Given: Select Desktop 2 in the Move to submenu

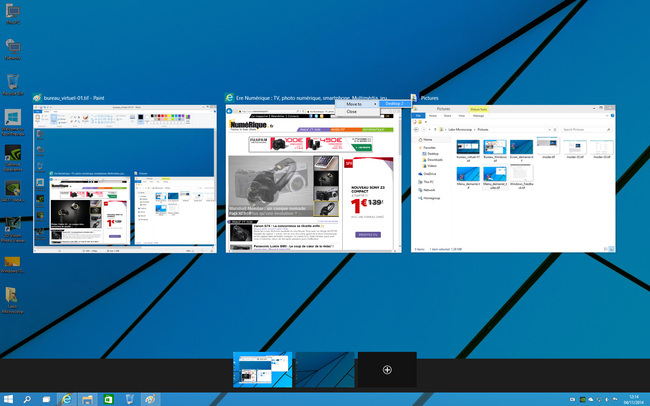Looking at the screenshot, I should (x=395, y=104).
